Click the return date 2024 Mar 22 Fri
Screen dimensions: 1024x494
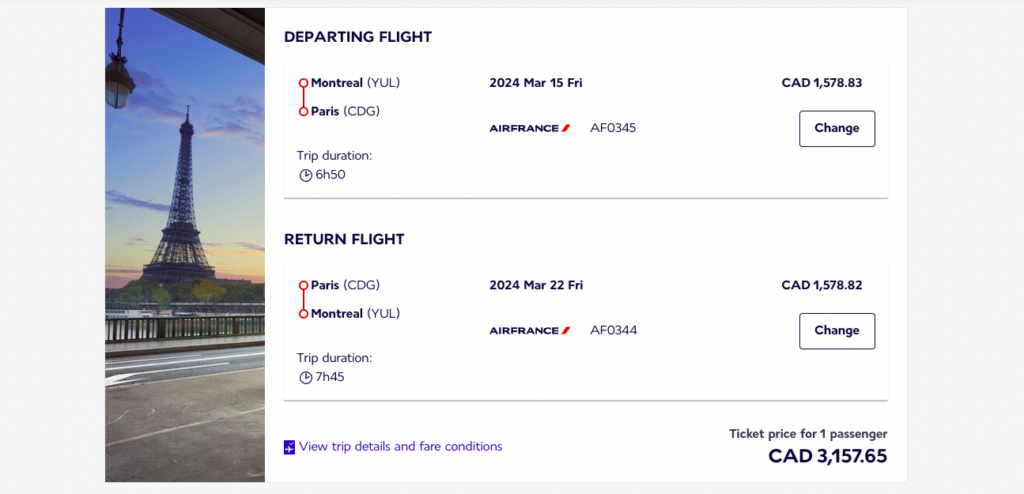click(x=536, y=285)
